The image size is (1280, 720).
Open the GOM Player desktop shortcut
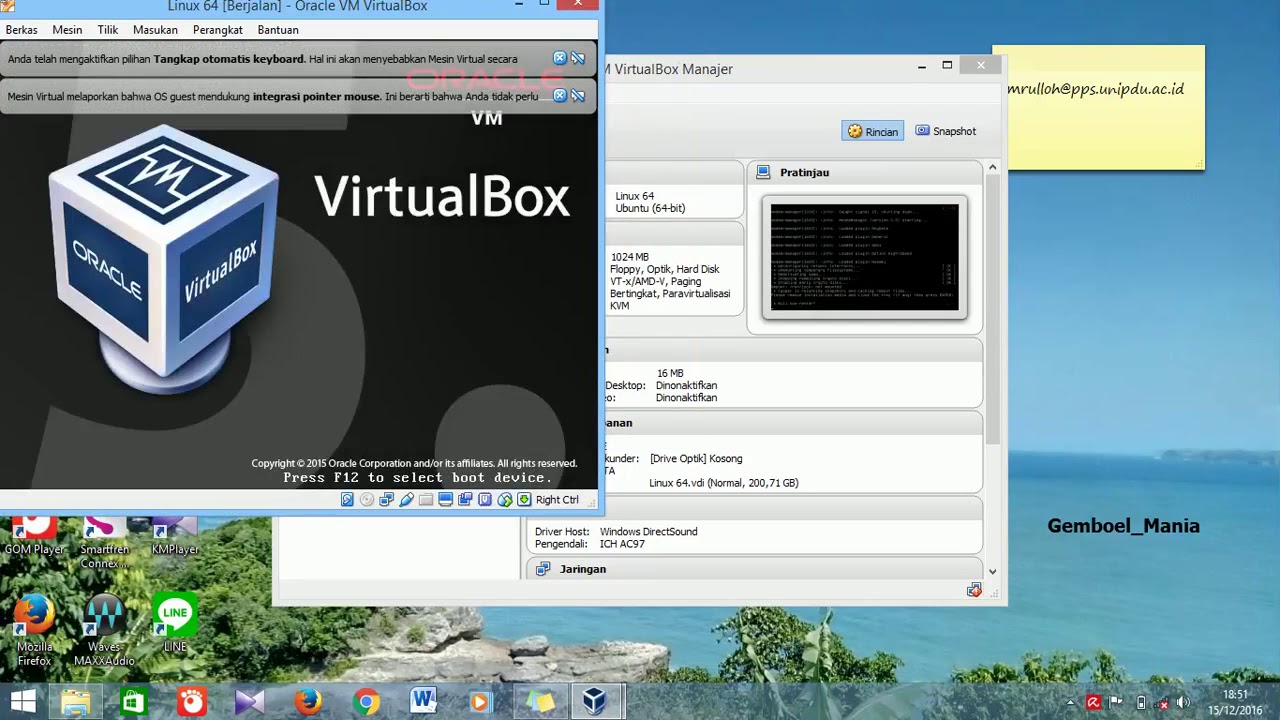tap(34, 534)
